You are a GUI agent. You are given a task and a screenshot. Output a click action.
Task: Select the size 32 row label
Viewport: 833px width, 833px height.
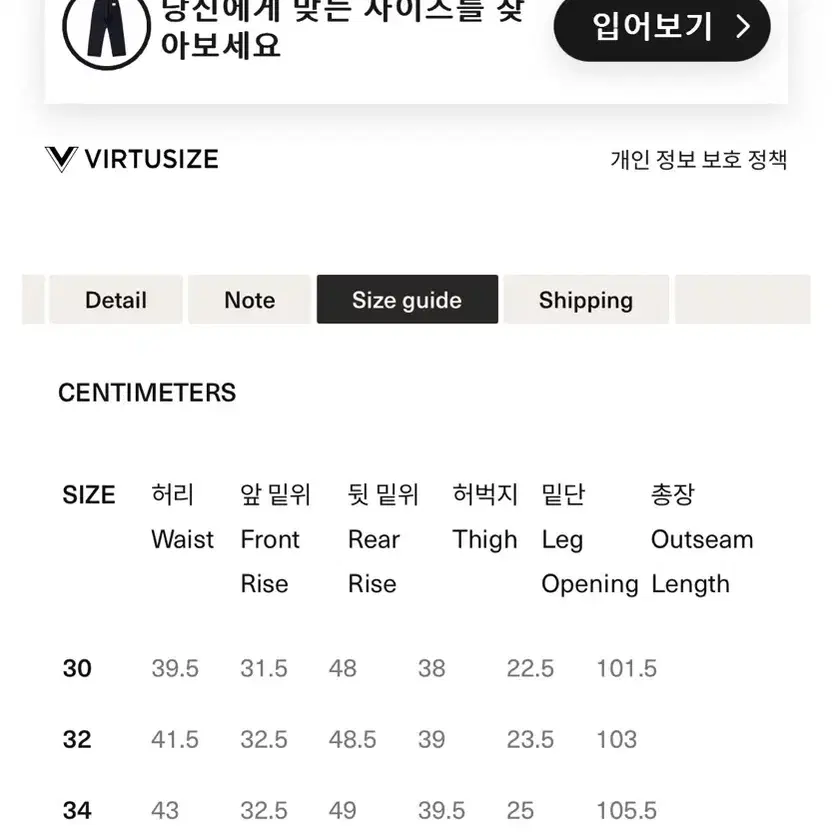pos(77,740)
